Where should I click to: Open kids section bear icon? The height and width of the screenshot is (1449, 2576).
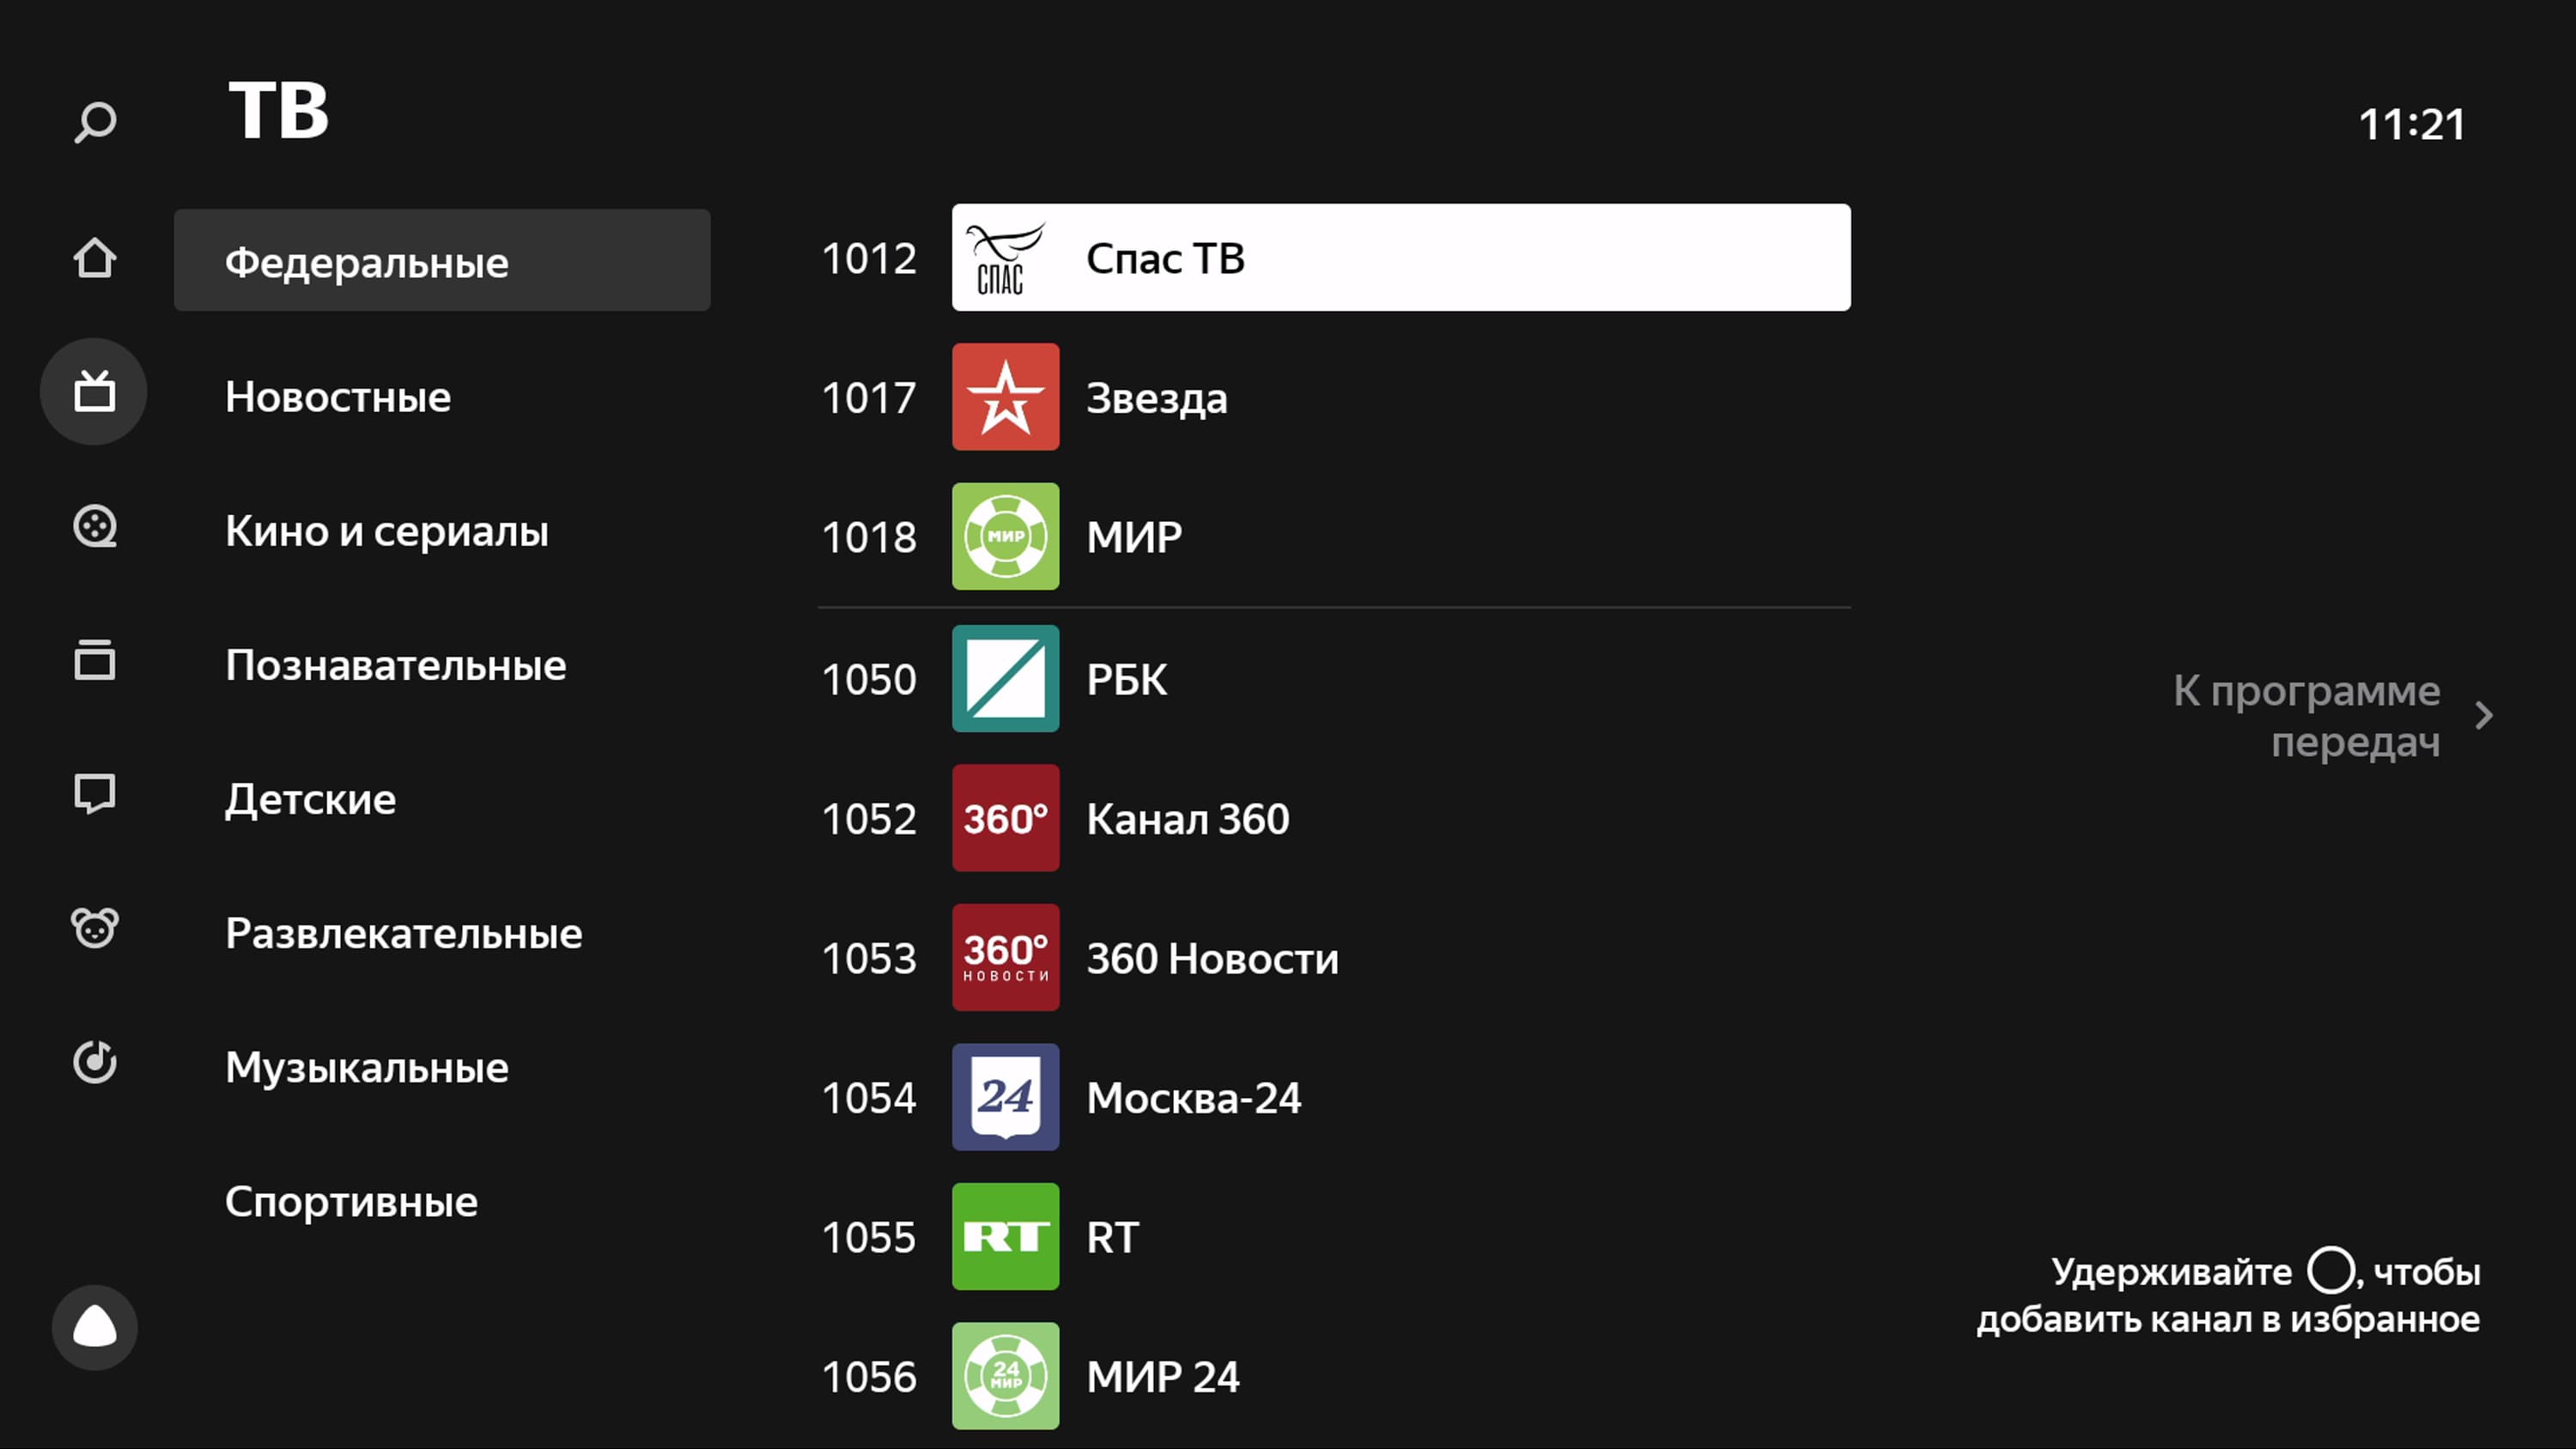pyautogui.click(x=95, y=928)
